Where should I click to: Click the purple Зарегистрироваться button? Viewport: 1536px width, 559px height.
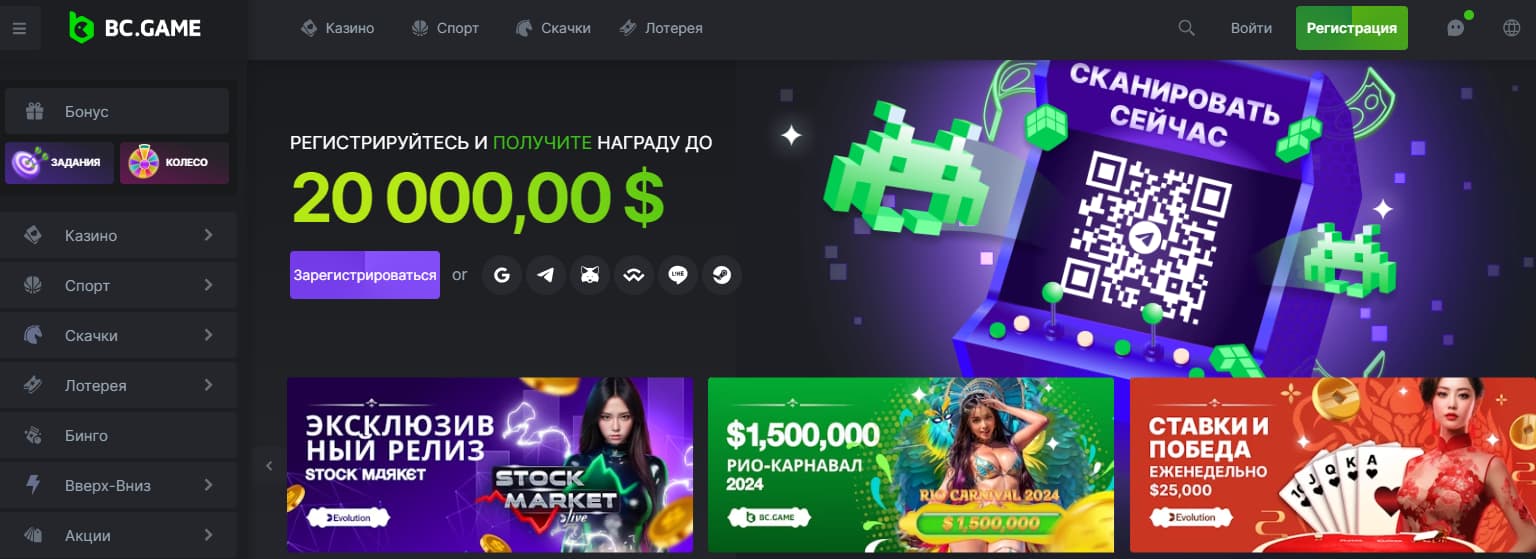365,275
